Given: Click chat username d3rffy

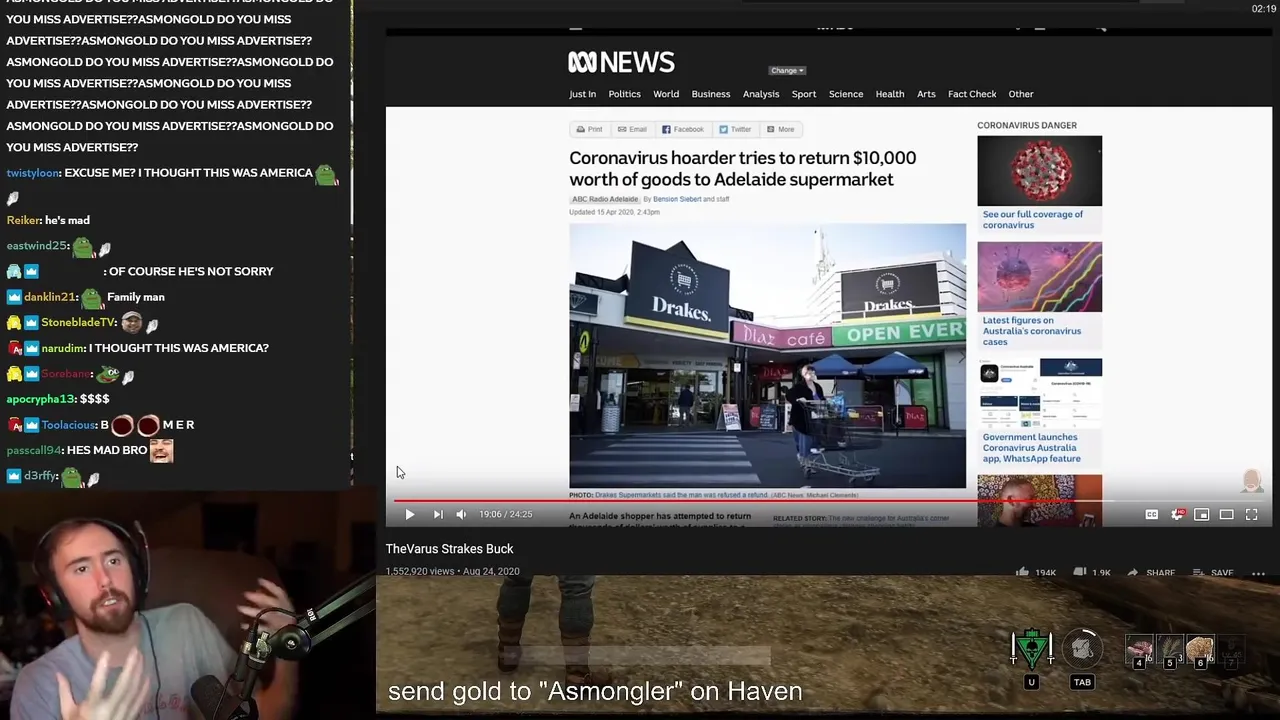Looking at the screenshot, I should (x=41, y=476).
